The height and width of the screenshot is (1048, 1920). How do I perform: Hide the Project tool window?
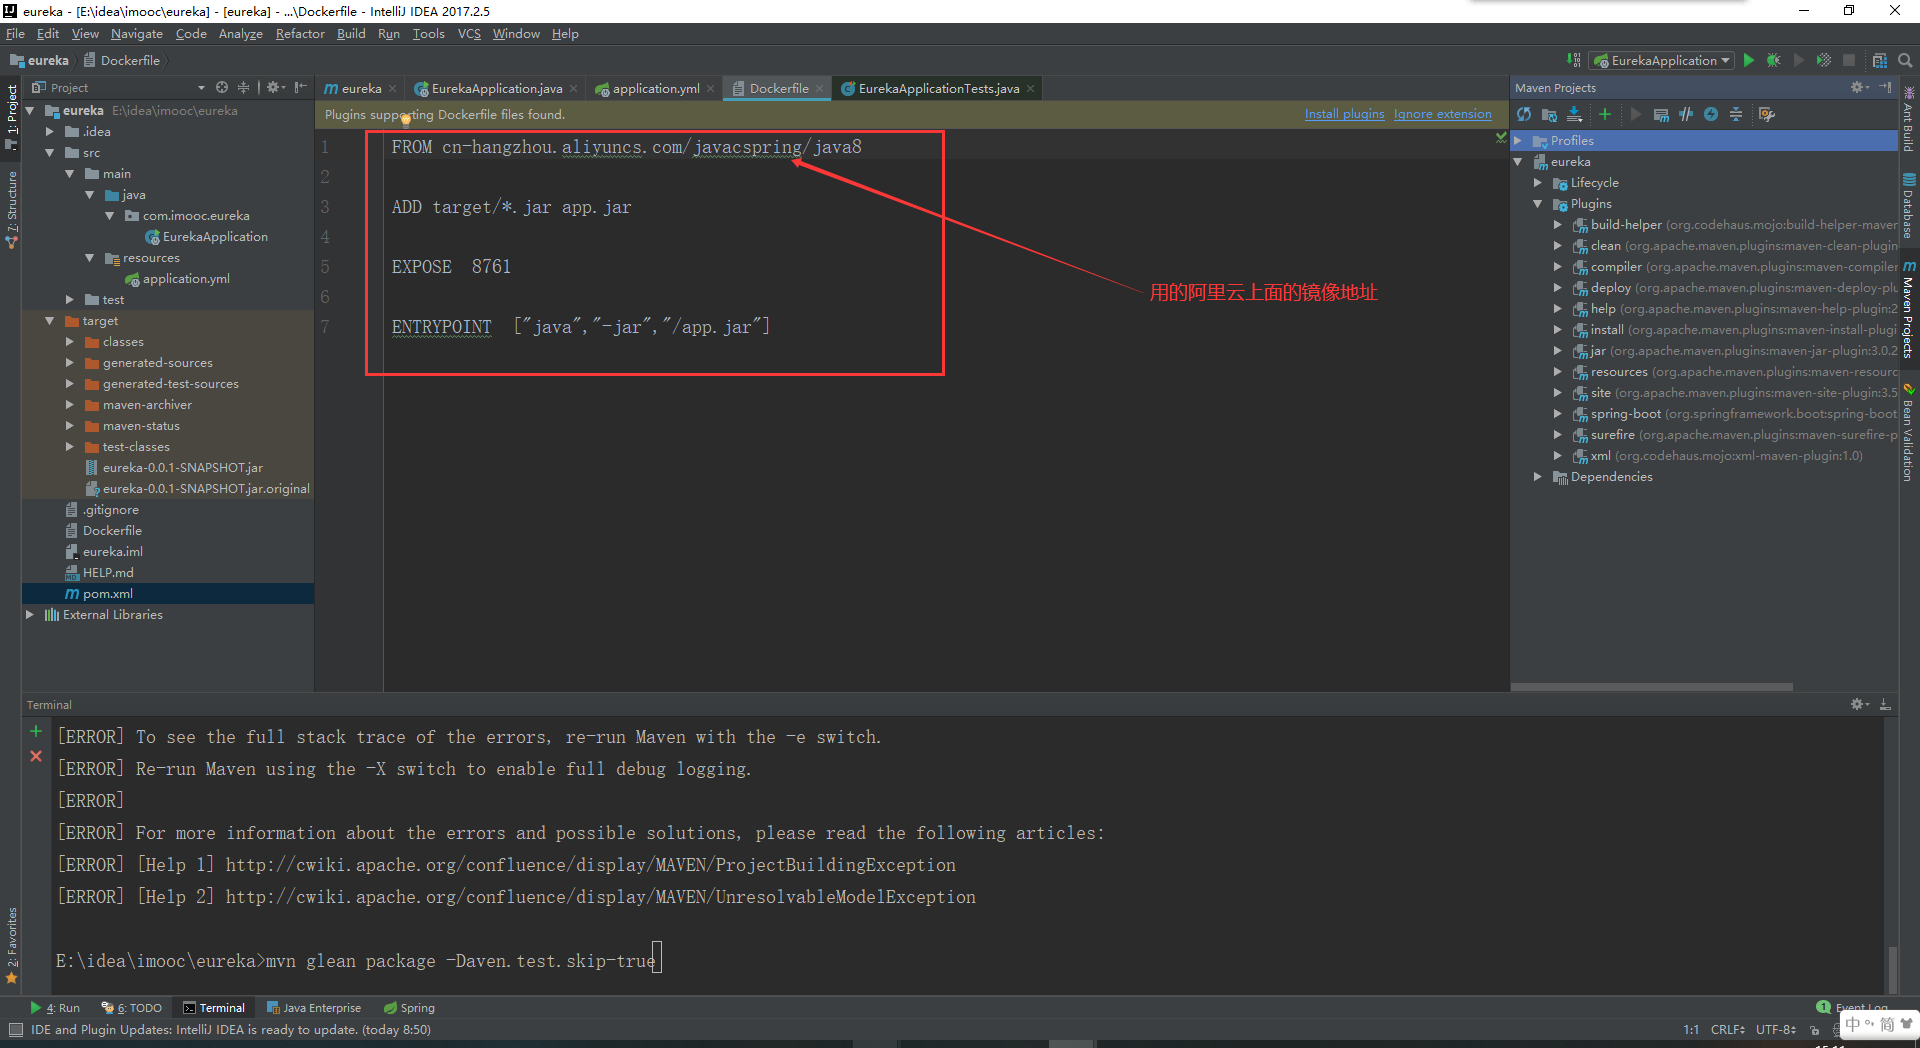click(x=301, y=87)
